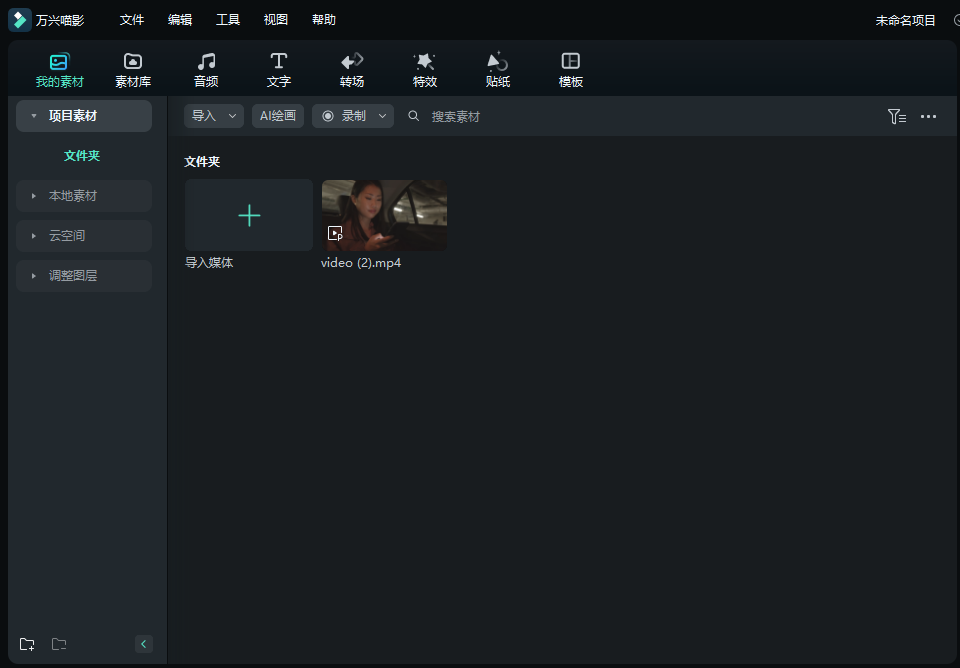Click the AI绘画 button
The width and height of the screenshot is (960, 668).
tap(278, 116)
